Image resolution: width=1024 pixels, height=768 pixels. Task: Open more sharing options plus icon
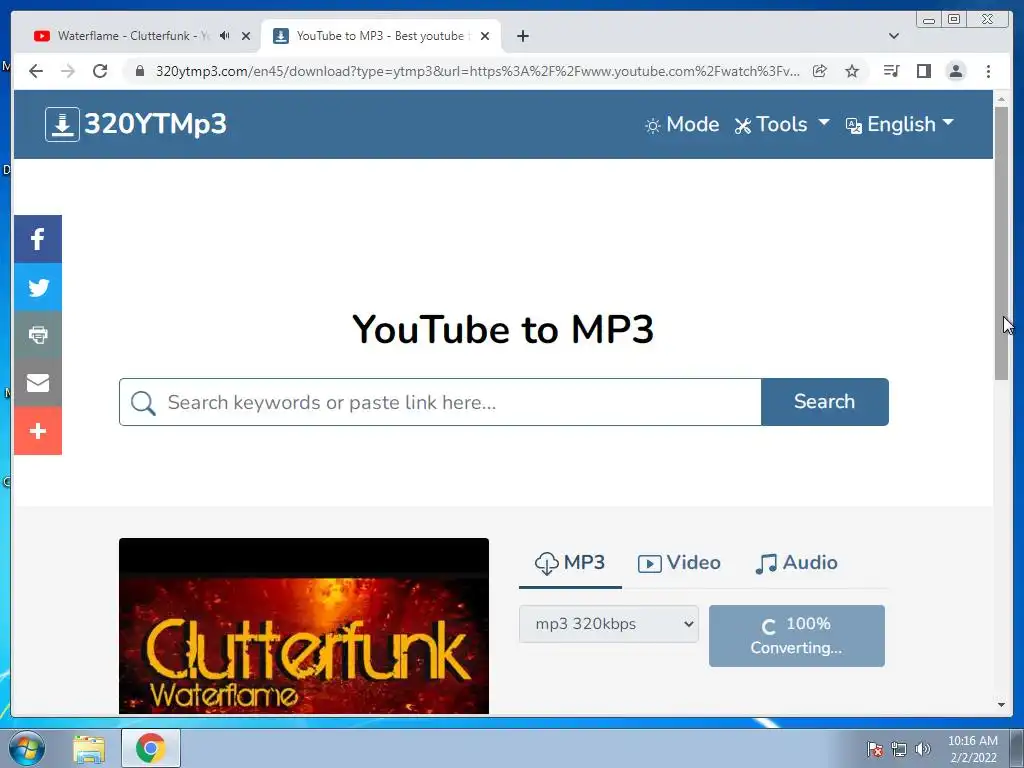[38, 431]
